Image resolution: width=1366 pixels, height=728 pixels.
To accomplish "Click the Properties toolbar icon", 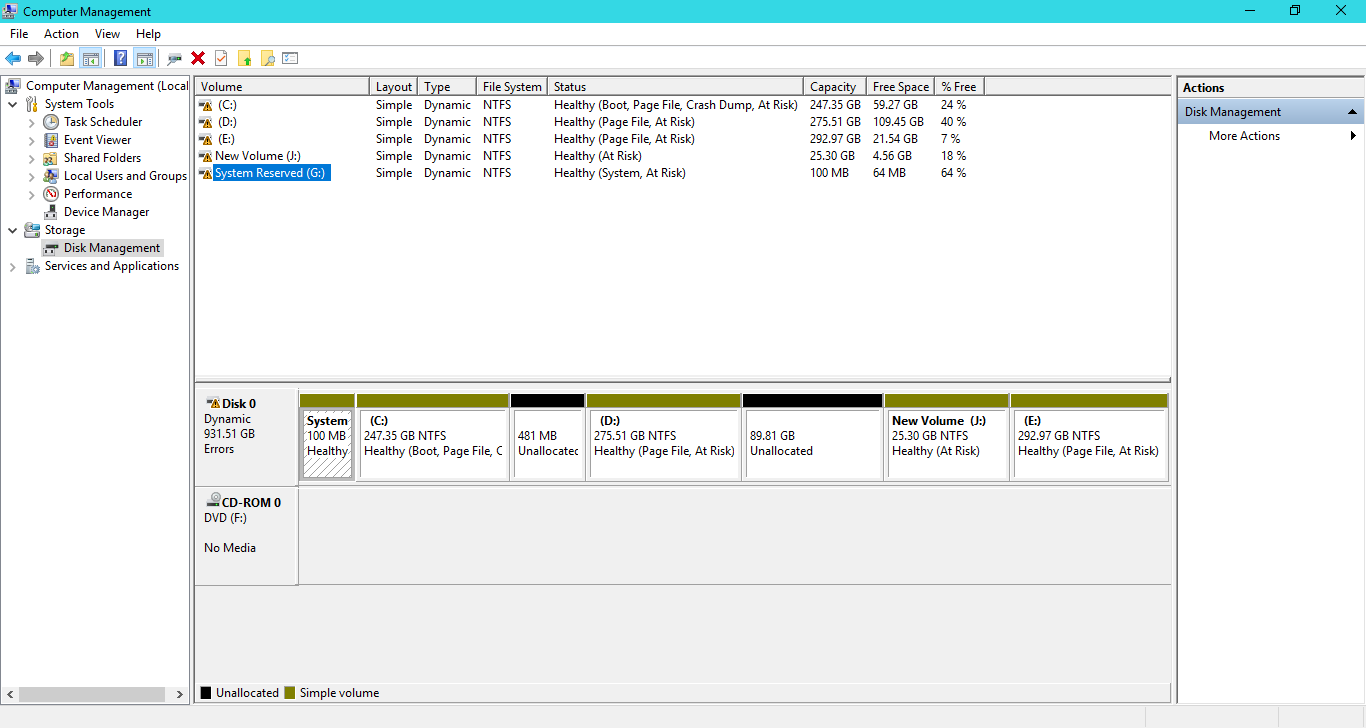I will click(x=220, y=57).
